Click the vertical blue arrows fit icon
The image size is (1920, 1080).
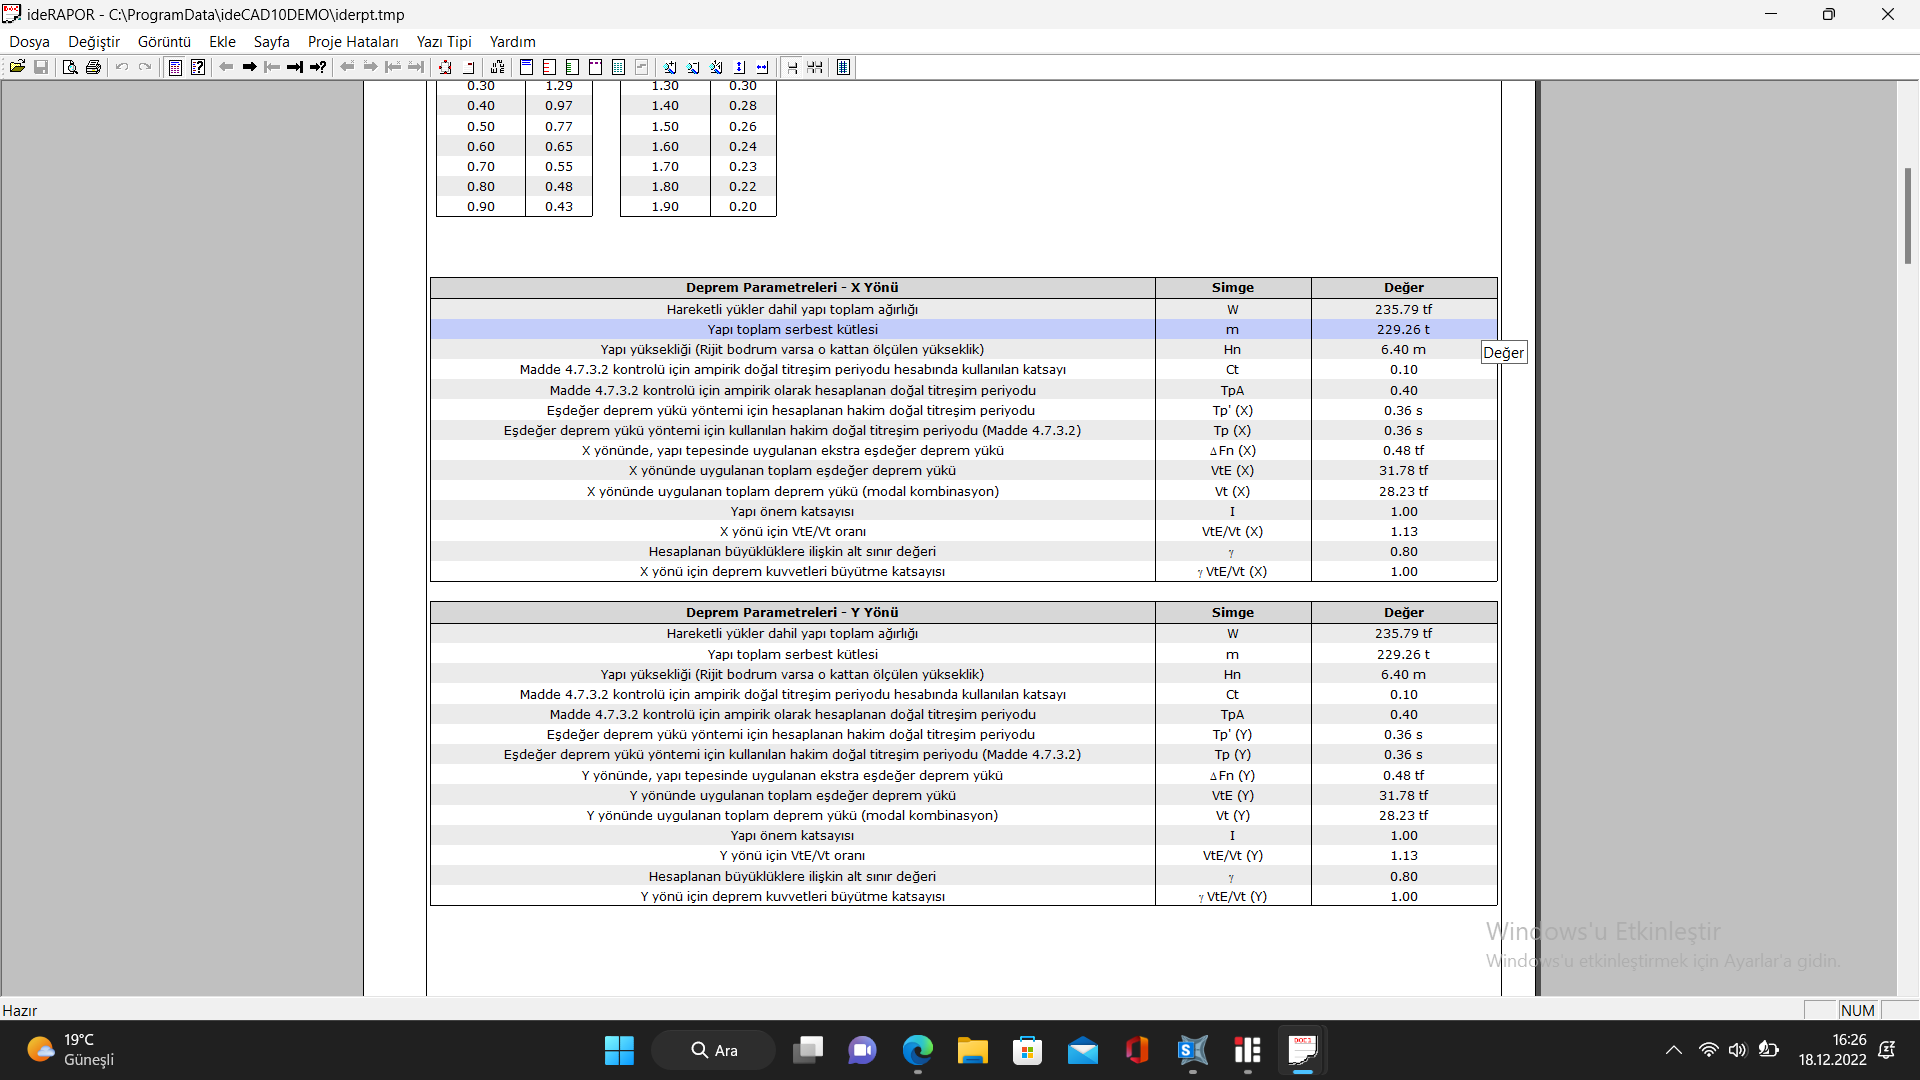point(739,67)
